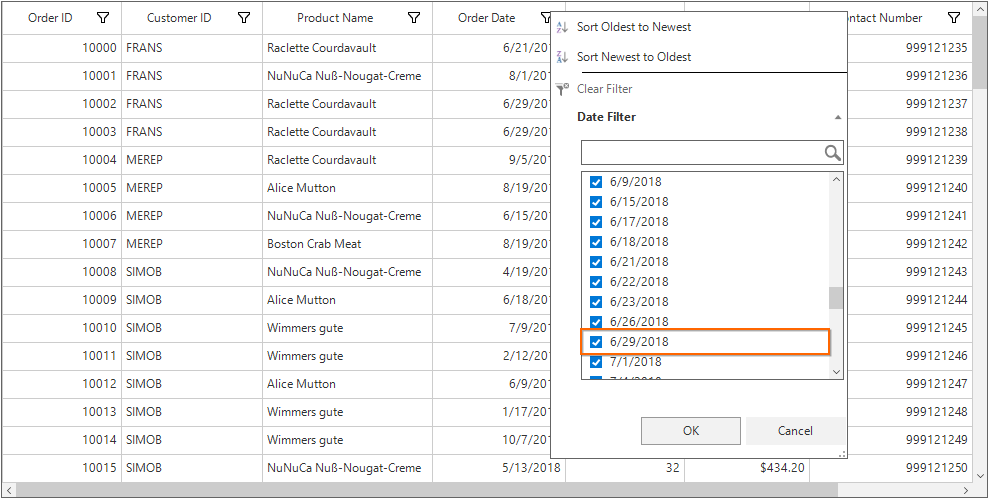Click the Order ID column header
Screen dimensions: 989x499
[x=61, y=18]
